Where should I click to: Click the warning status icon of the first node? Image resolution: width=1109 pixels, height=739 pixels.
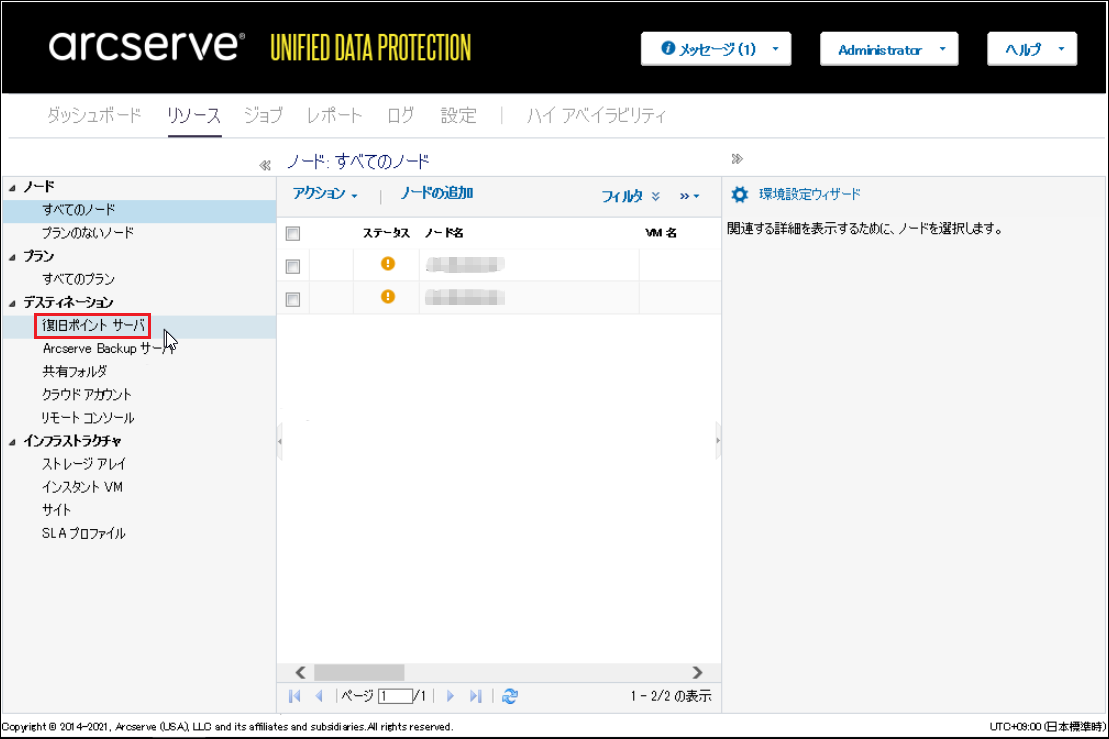388,264
